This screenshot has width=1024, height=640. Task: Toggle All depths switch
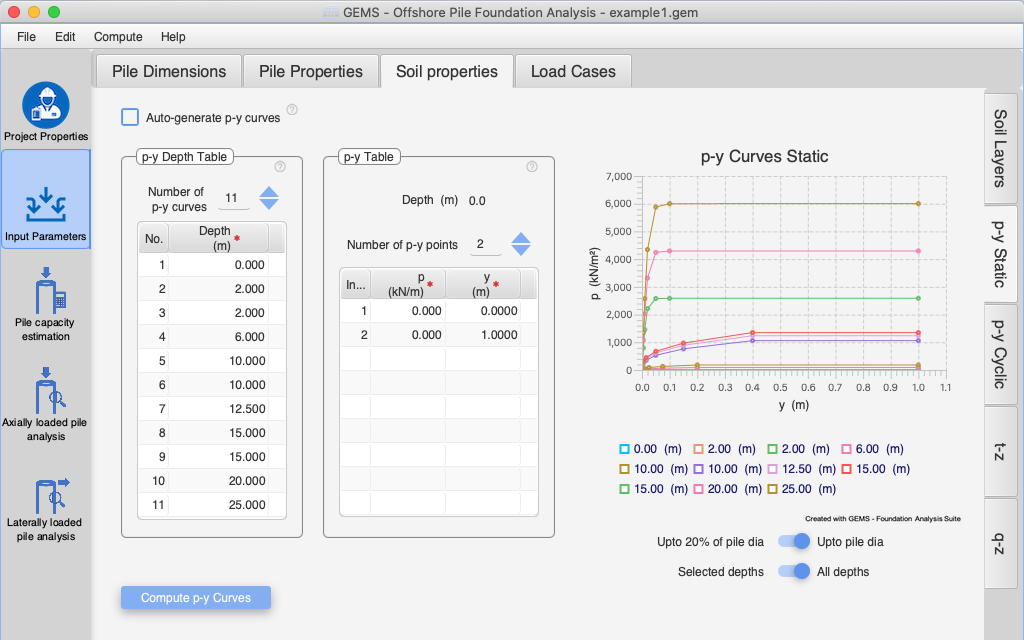(x=794, y=572)
